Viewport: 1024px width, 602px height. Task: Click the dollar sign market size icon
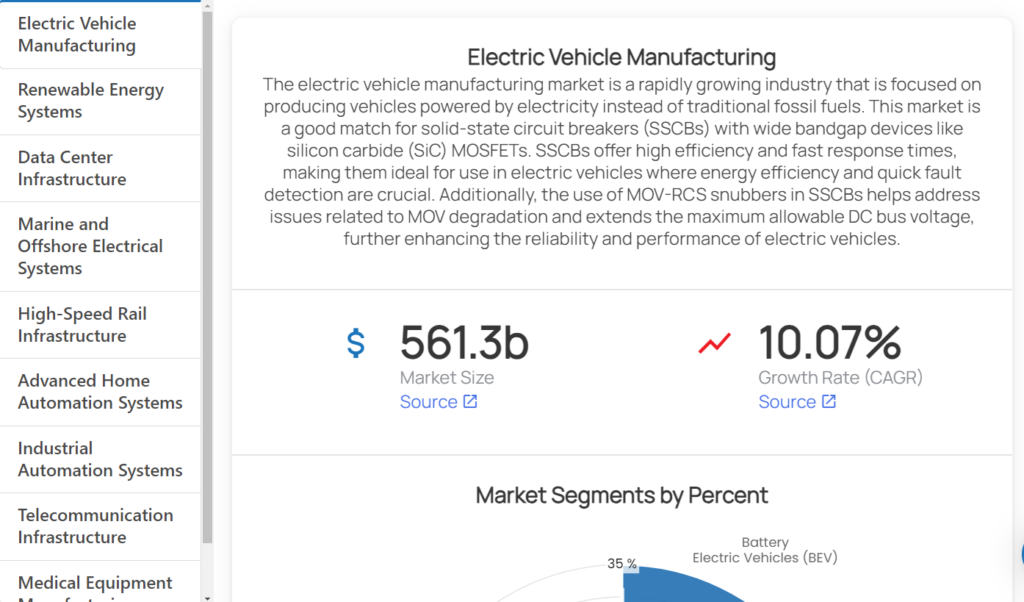pos(356,343)
